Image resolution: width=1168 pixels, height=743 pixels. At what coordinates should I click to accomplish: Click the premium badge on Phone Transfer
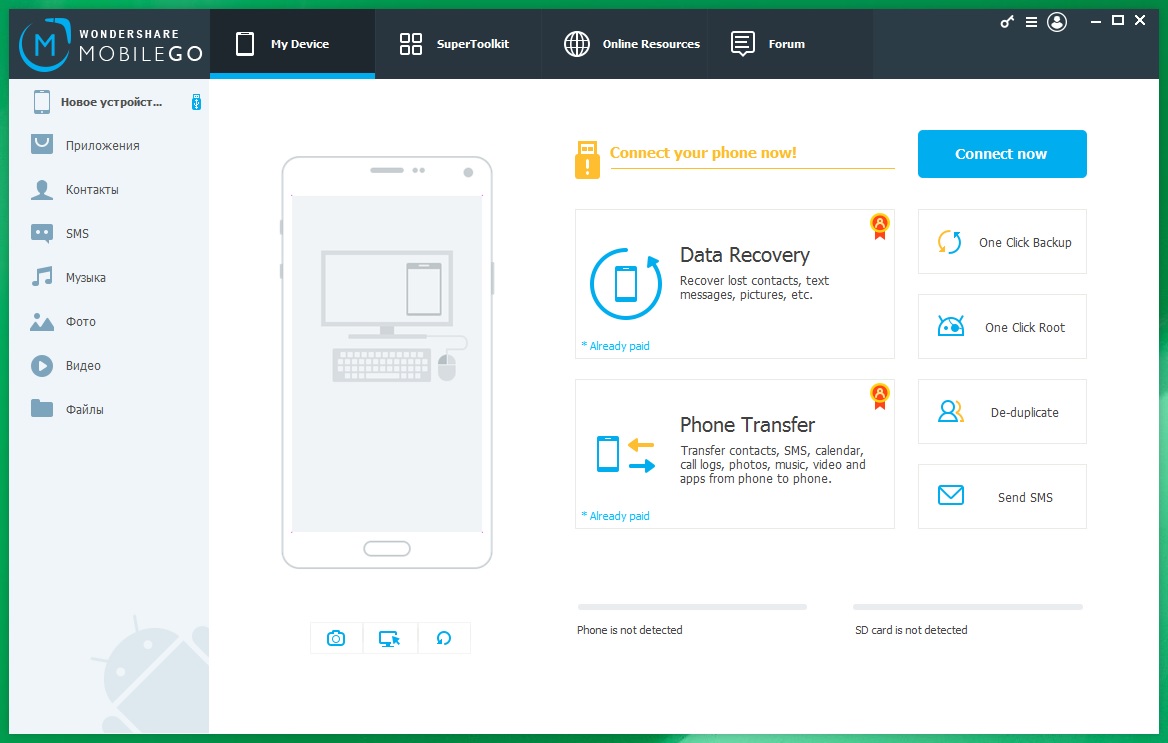pyautogui.click(x=880, y=396)
